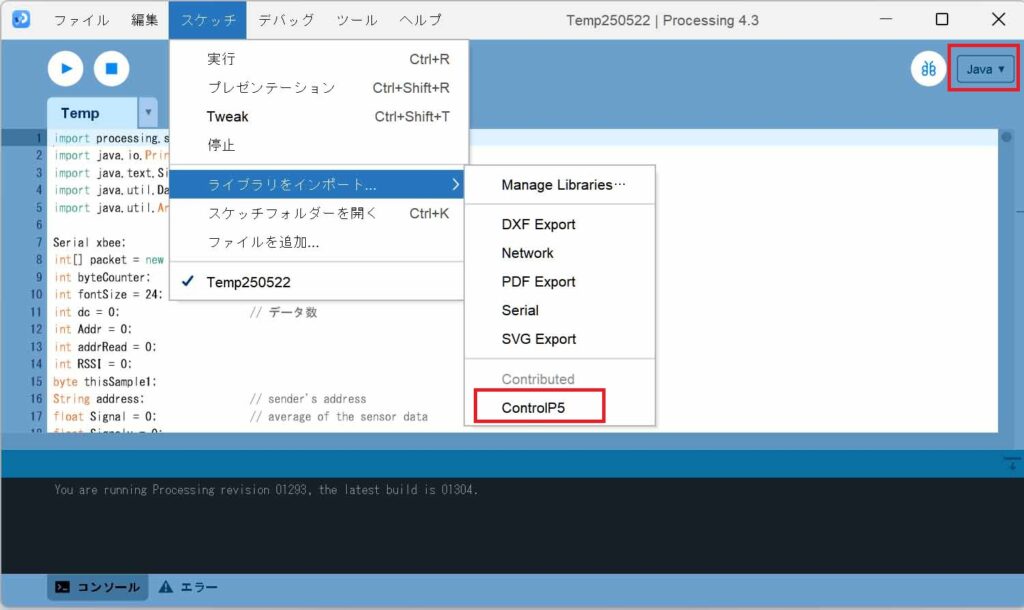Select the Temp sketch tab

pyautogui.click(x=91, y=113)
